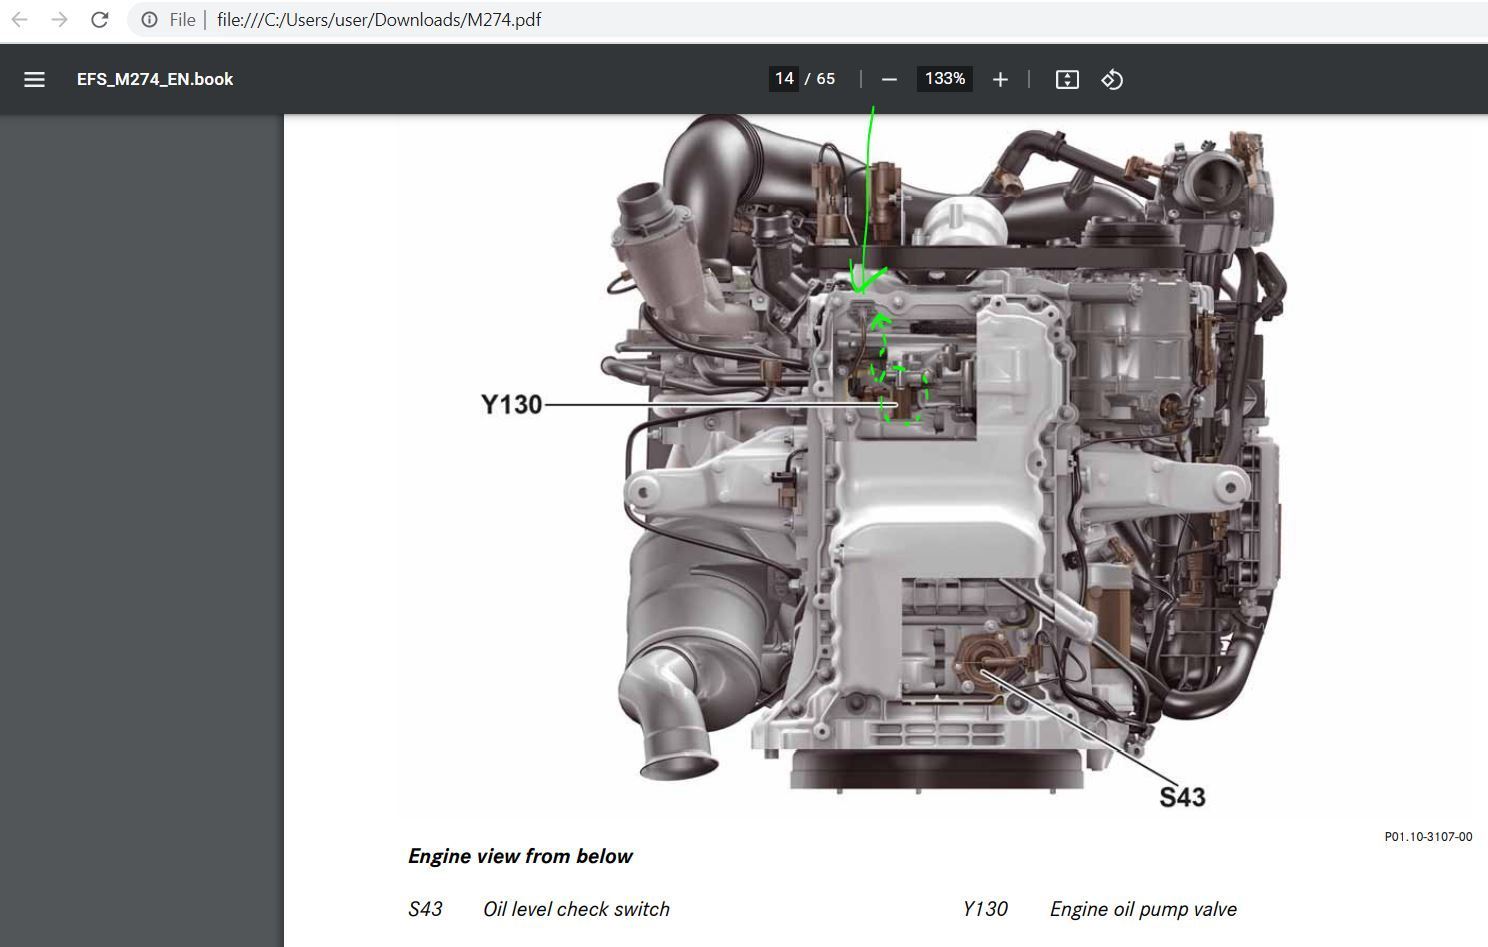Viewport: 1488px width, 947px height.
Task: Click the Y130 label on the diagram
Action: (511, 404)
